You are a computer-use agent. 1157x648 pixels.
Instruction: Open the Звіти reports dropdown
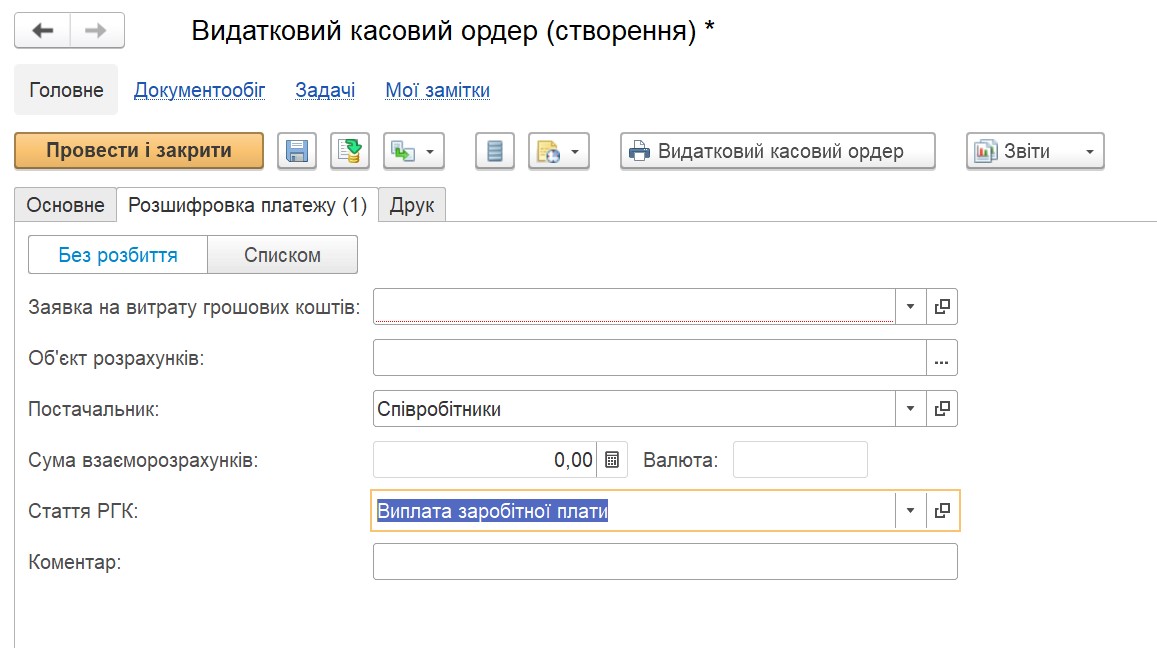coord(1035,151)
